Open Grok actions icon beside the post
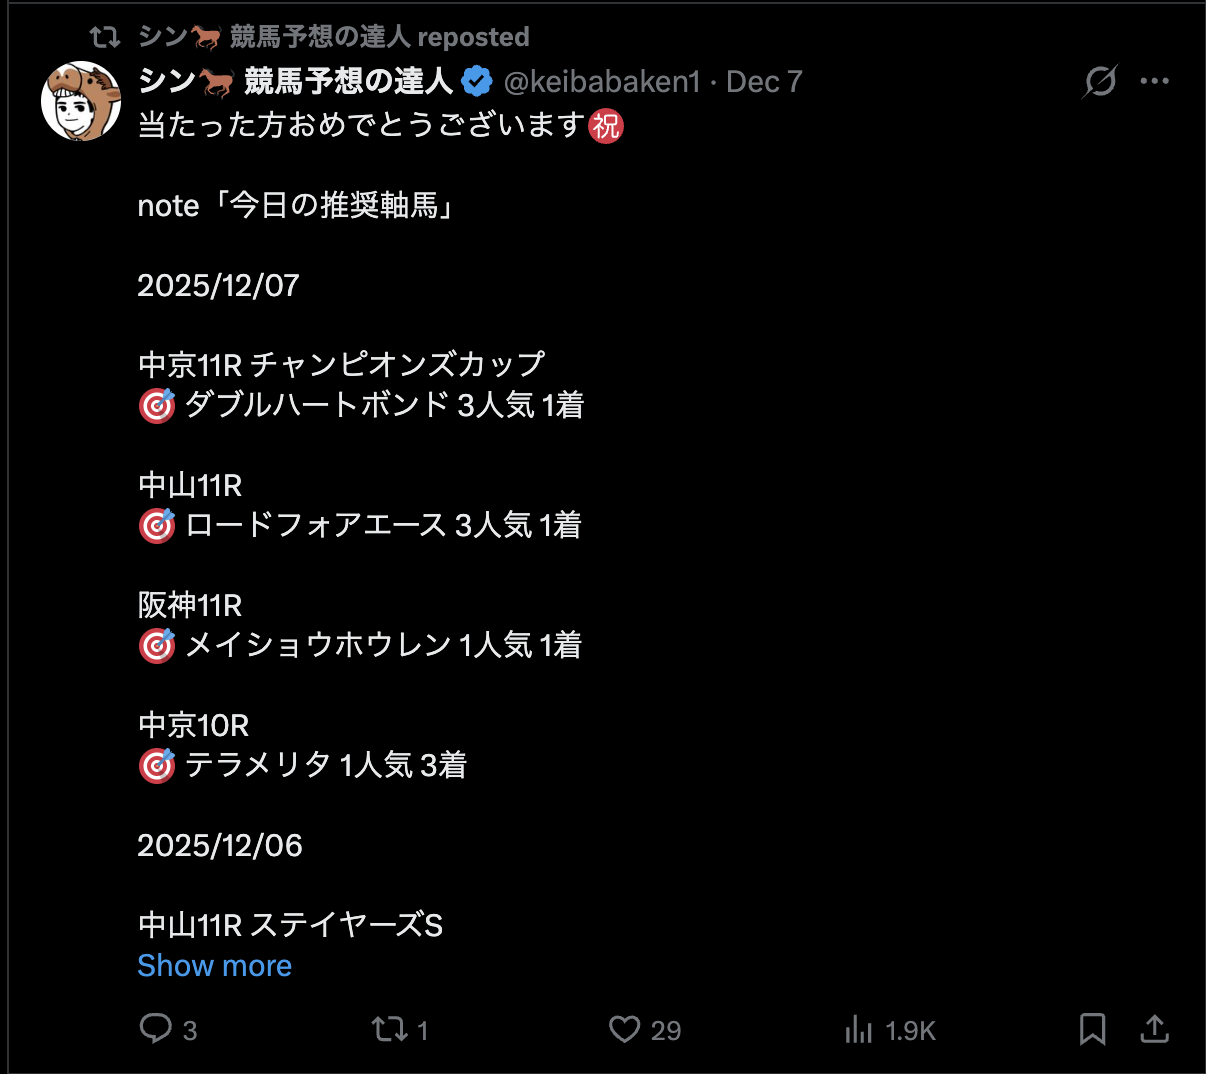 pyautogui.click(x=1099, y=81)
